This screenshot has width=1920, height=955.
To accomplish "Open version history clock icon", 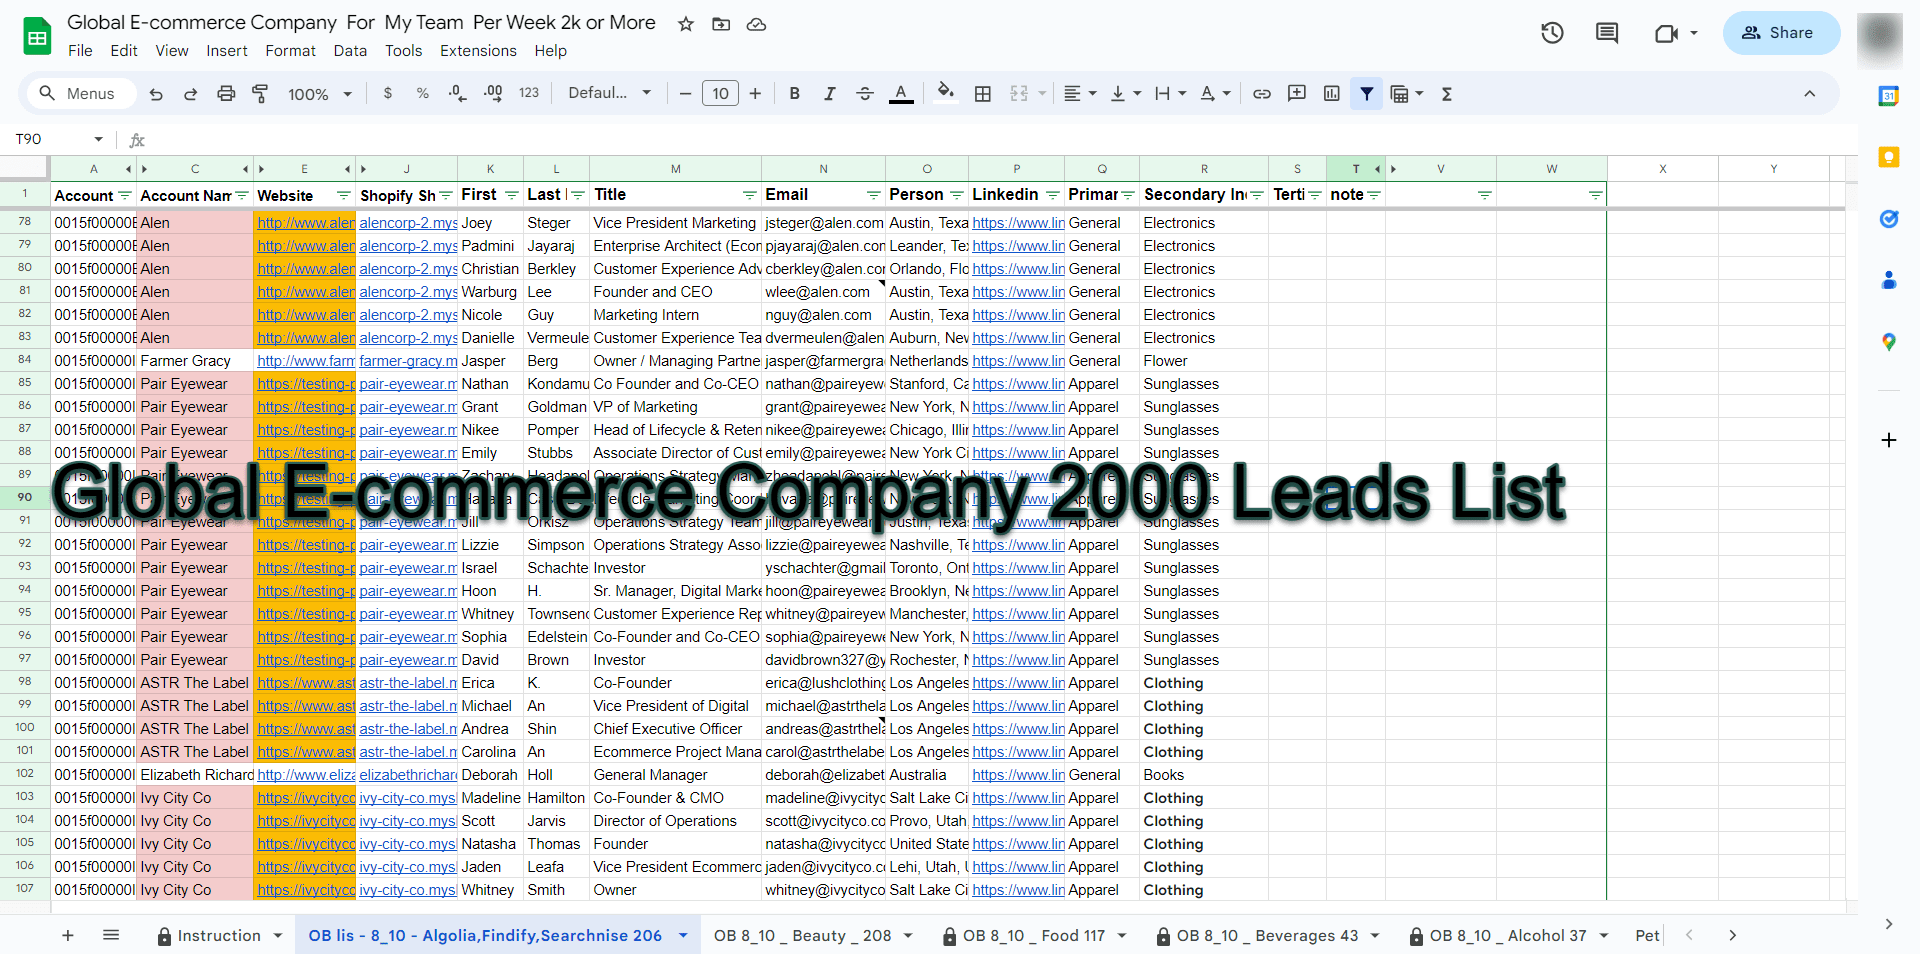I will [x=1552, y=33].
